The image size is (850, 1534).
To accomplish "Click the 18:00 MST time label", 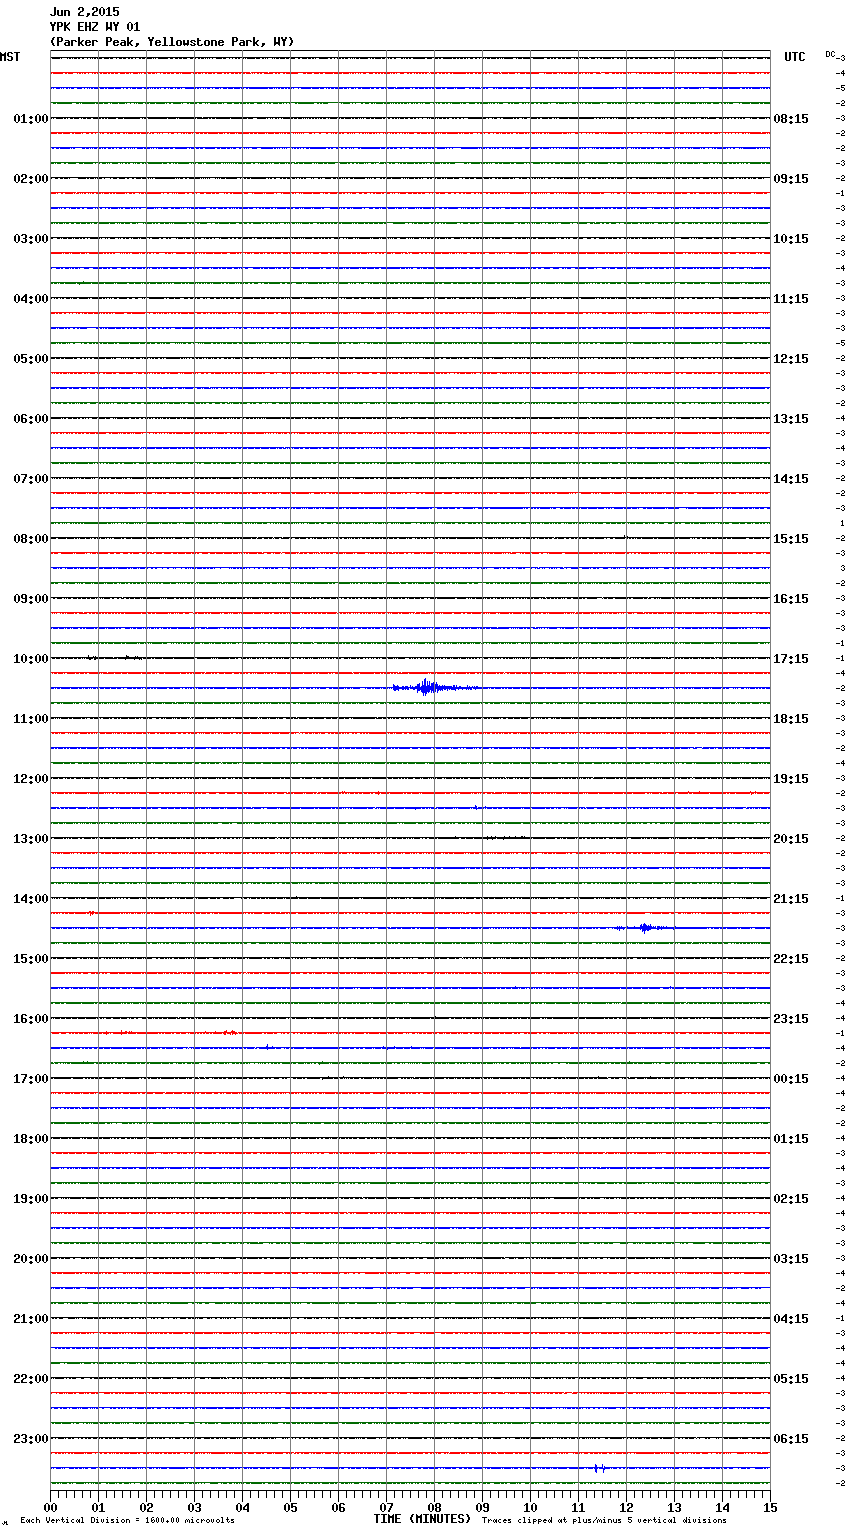I will point(31,1139).
